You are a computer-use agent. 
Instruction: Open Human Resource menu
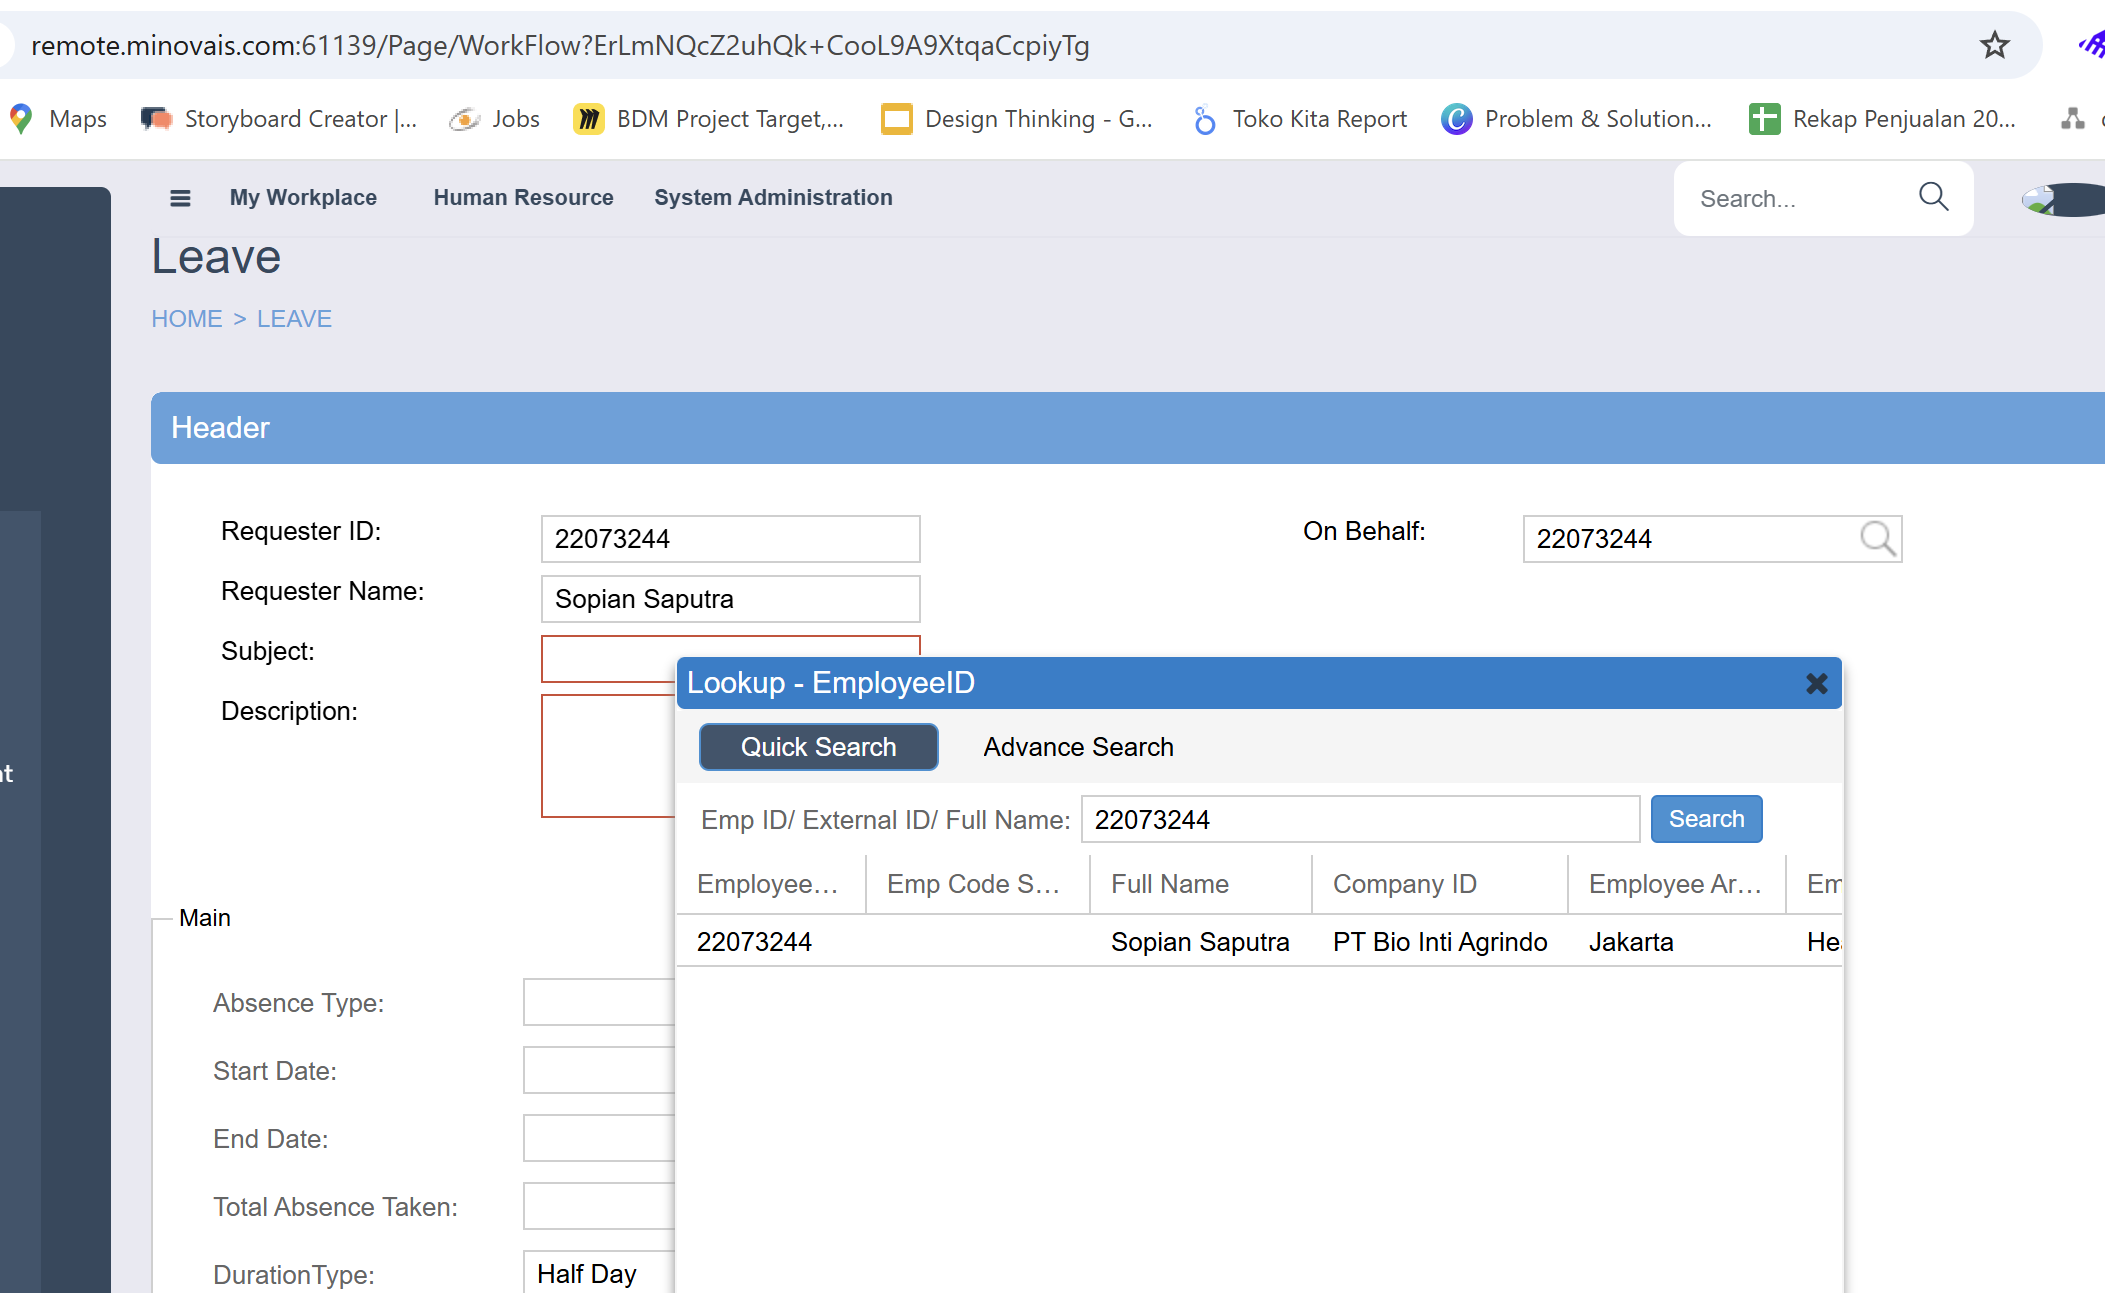(x=523, y=198)
